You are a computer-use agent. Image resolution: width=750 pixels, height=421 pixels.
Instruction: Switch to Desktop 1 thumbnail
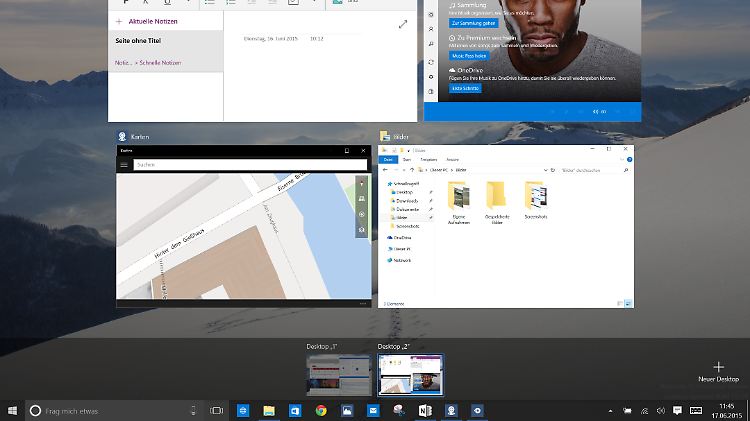click(339, 375)
